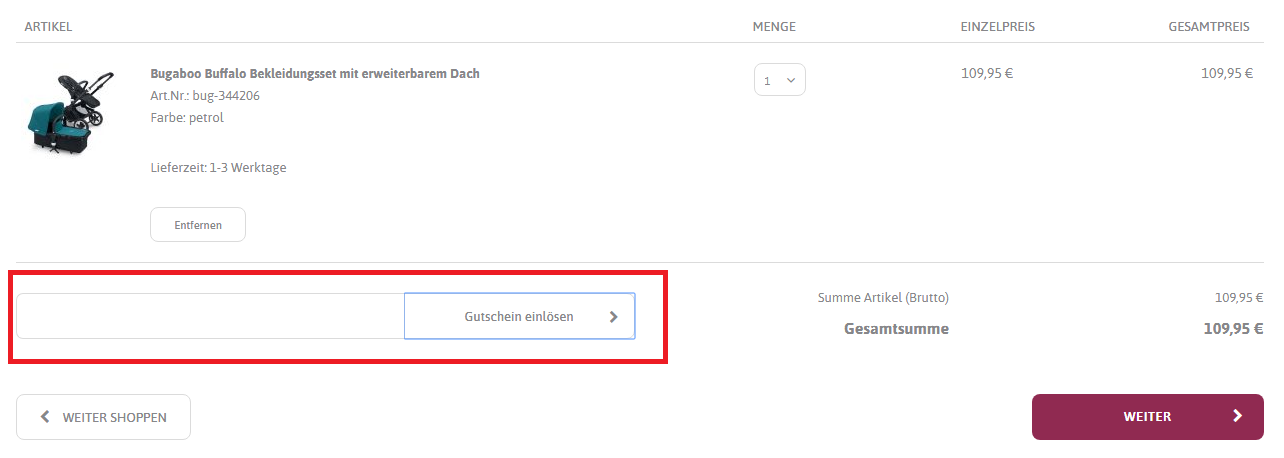Viewport: 1284px width, 458px height.
Task: Click the EINZELPREIS column header
Action: (997, 27)
